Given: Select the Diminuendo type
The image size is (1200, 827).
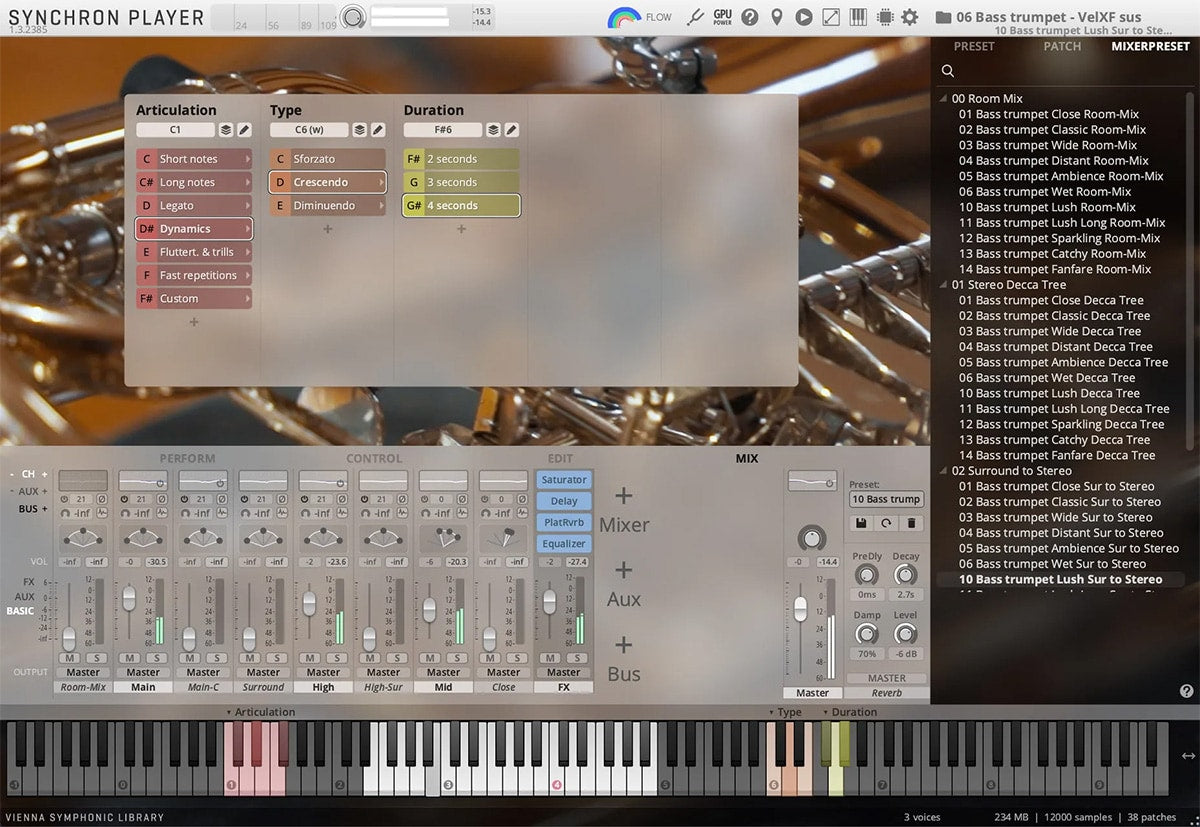Looking at the screenshot, I should [x=327, y=206].
